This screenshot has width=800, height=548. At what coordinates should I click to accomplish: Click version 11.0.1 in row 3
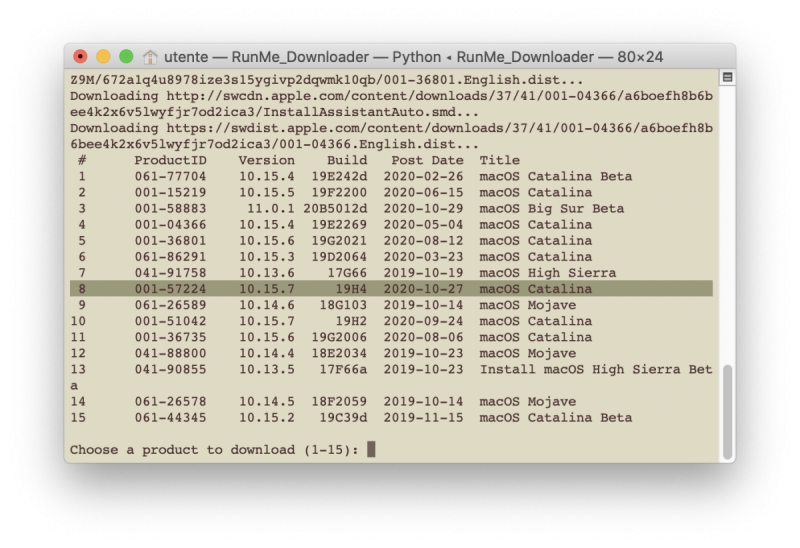click(270, 209)
